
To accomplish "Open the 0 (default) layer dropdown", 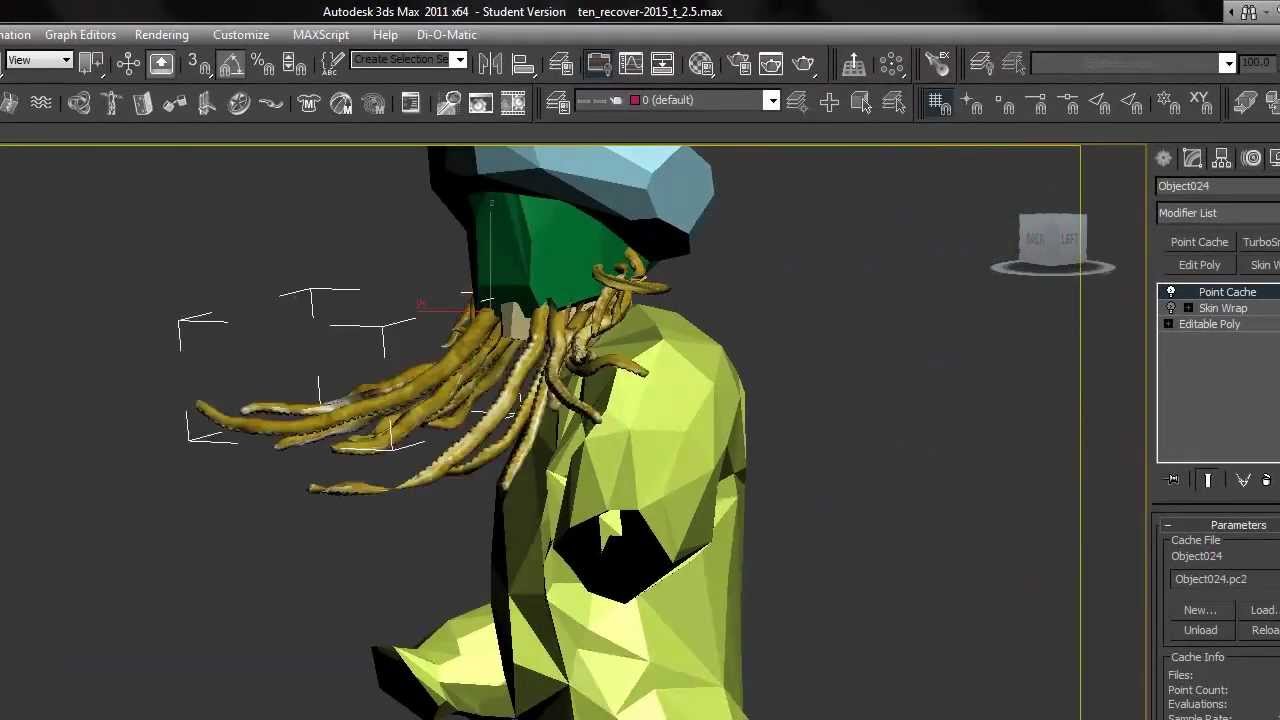I will (771, 100).
